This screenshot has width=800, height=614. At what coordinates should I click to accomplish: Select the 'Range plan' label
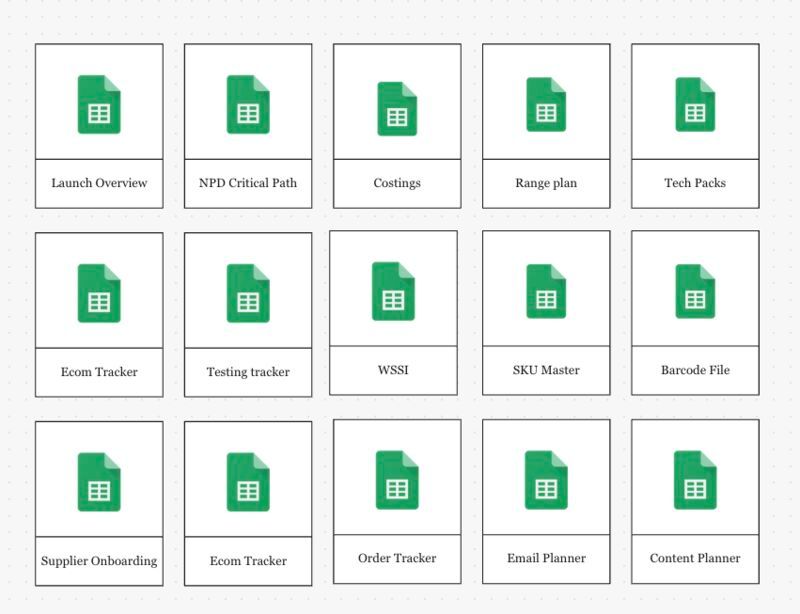[x=546, y=183]
